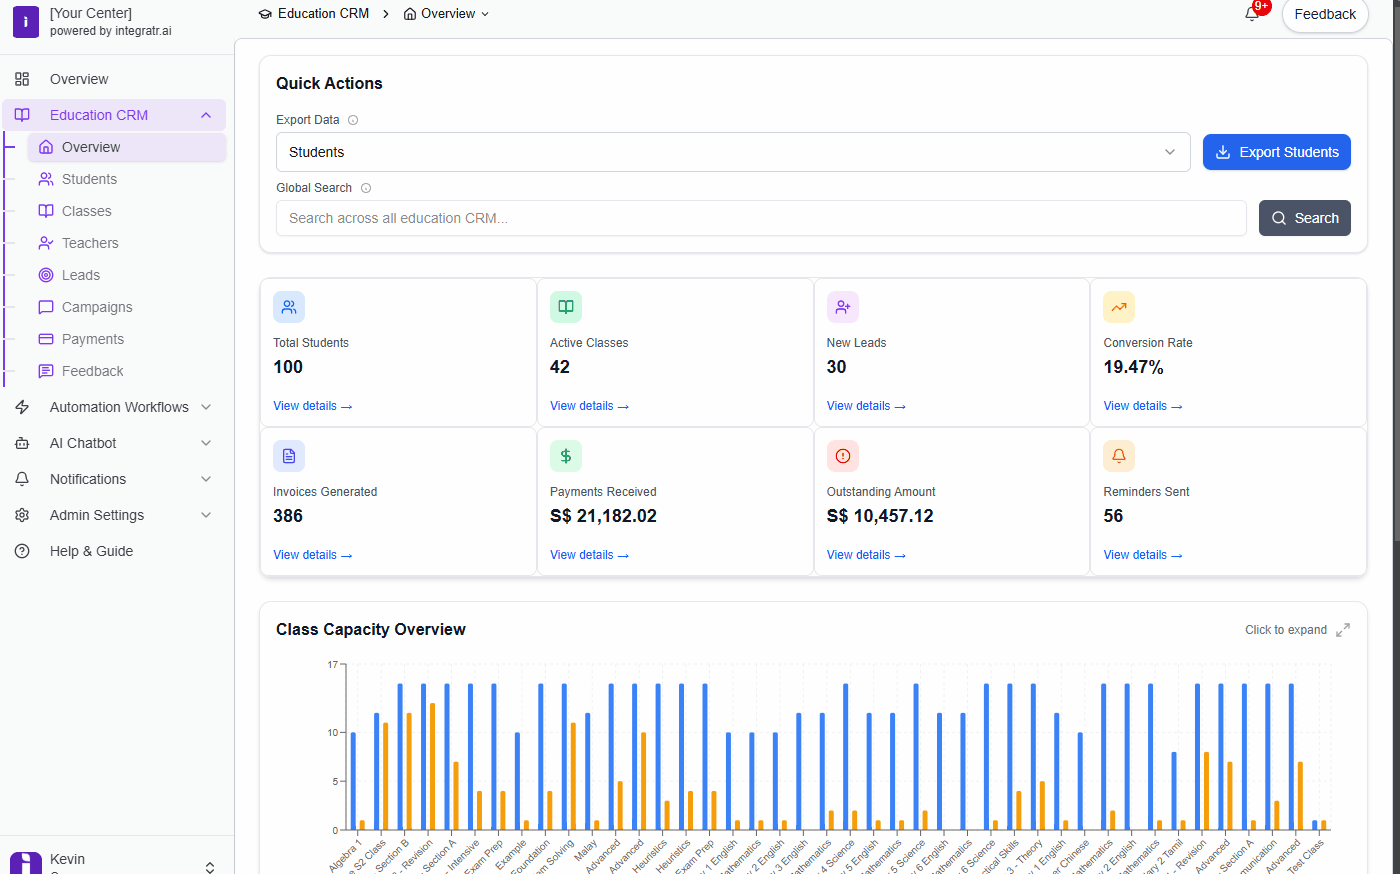Click the global search input field

(761, 217)
